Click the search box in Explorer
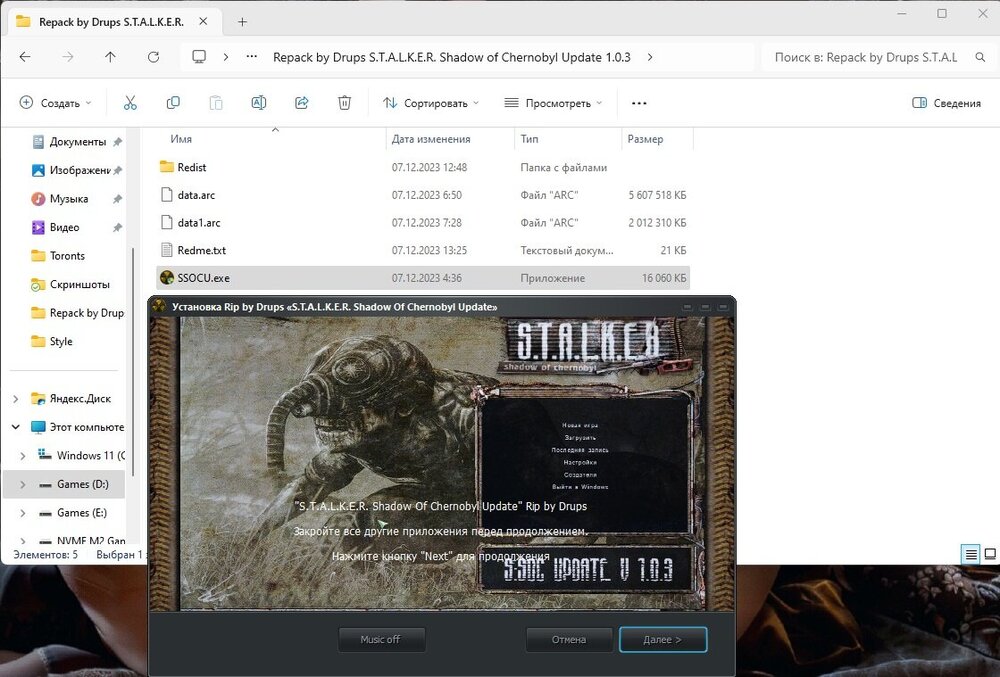1000x677 pixels. click(x=865, y=57)
